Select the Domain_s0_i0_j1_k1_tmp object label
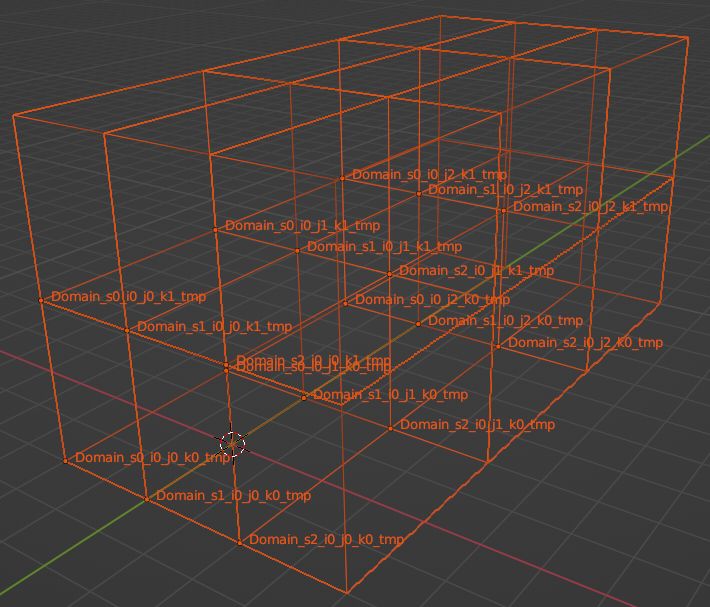This screenshot has width=710, height=607. click(302, 225)
